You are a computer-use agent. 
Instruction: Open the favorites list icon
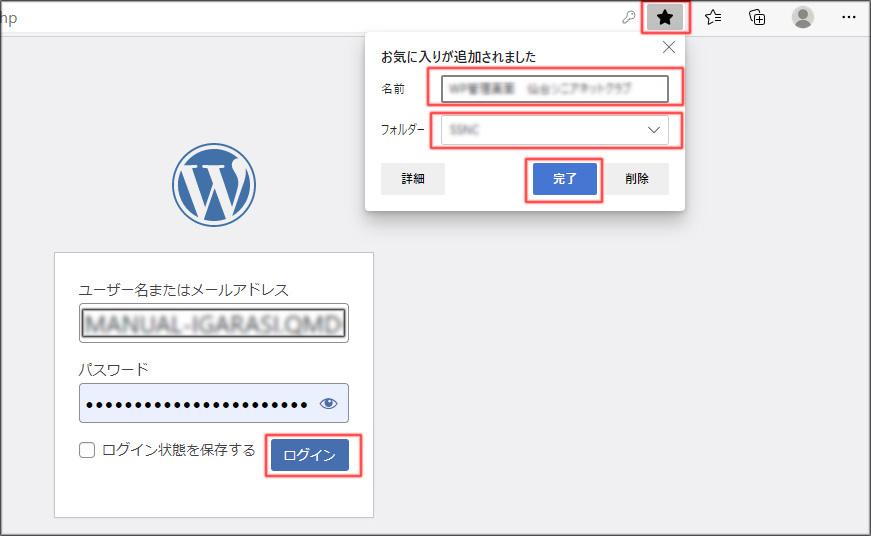pos(713,17)
